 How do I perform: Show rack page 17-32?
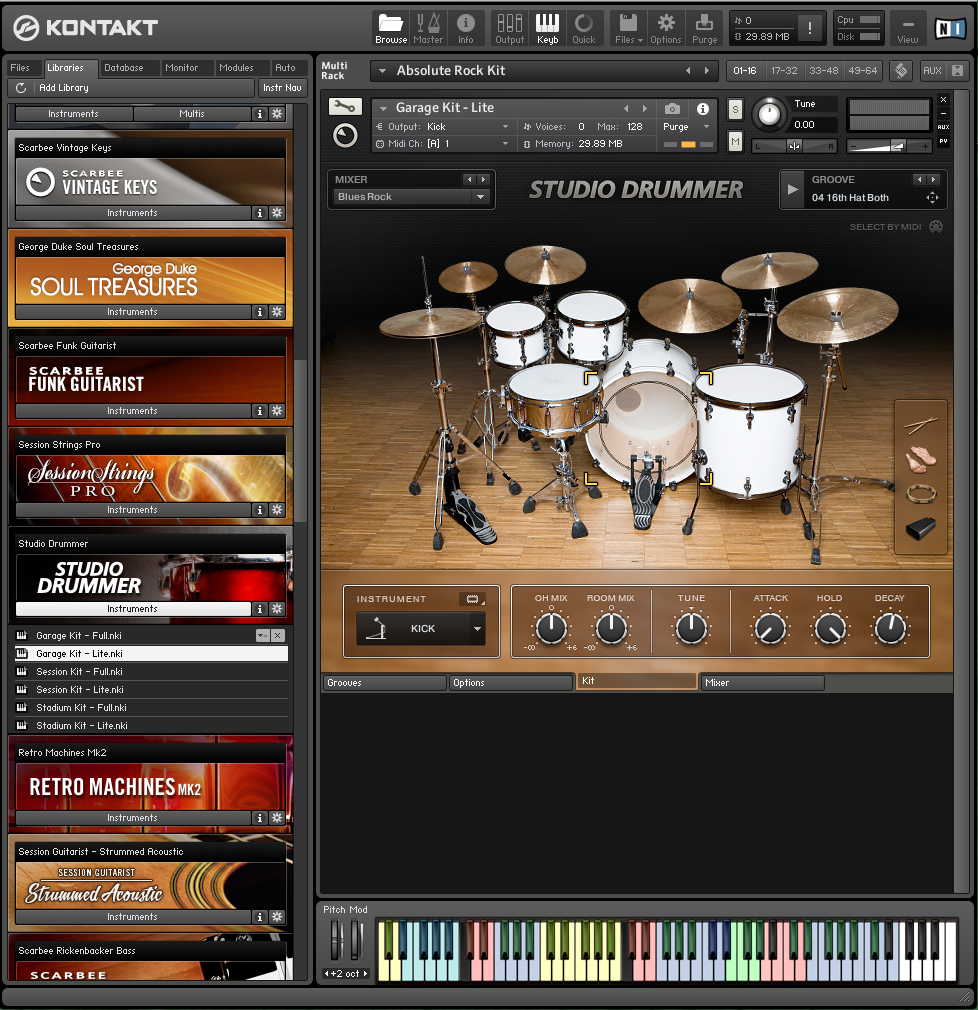[784, 71]
